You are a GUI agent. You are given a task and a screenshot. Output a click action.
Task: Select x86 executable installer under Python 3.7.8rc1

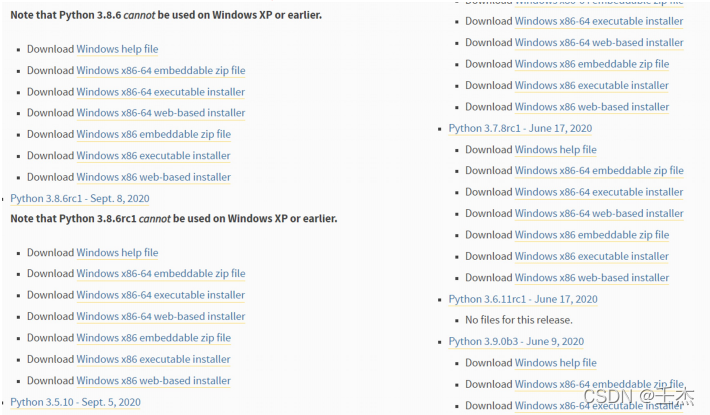click(591, 256)
